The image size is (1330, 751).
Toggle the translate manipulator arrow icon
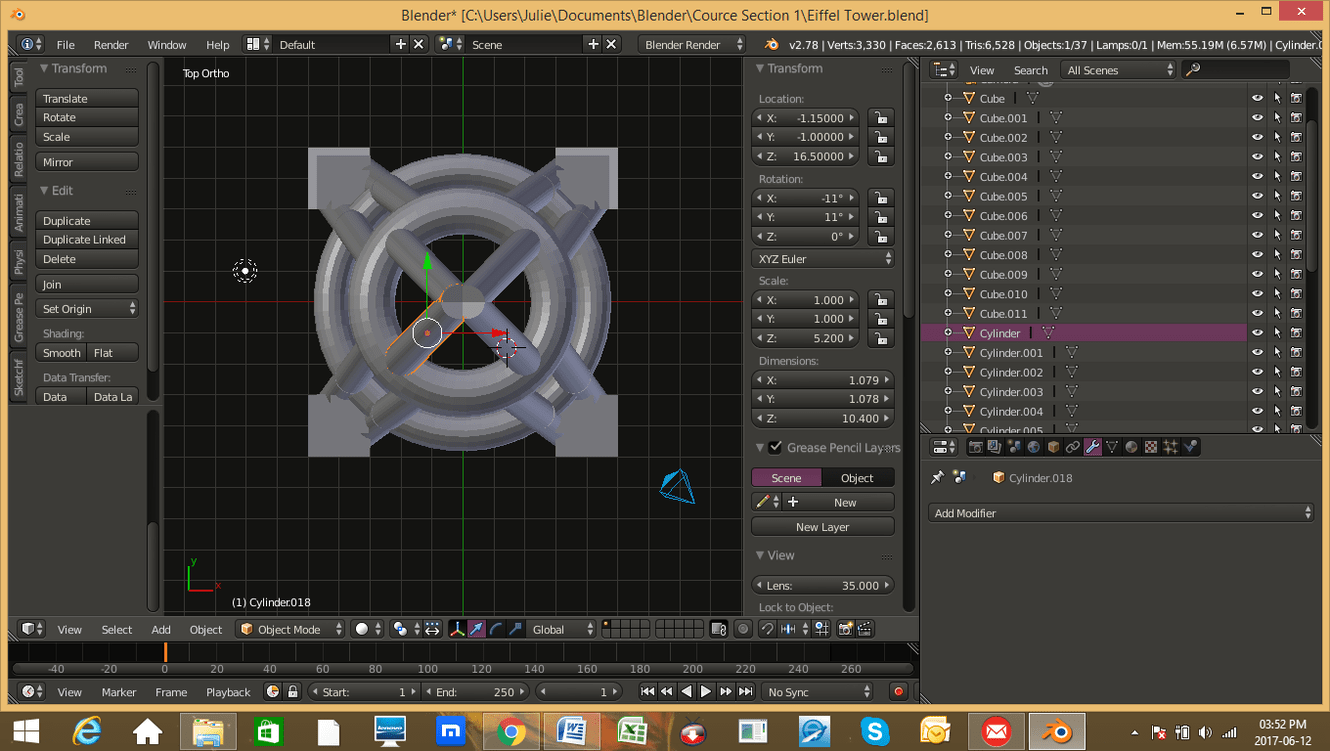click(474, 629)
